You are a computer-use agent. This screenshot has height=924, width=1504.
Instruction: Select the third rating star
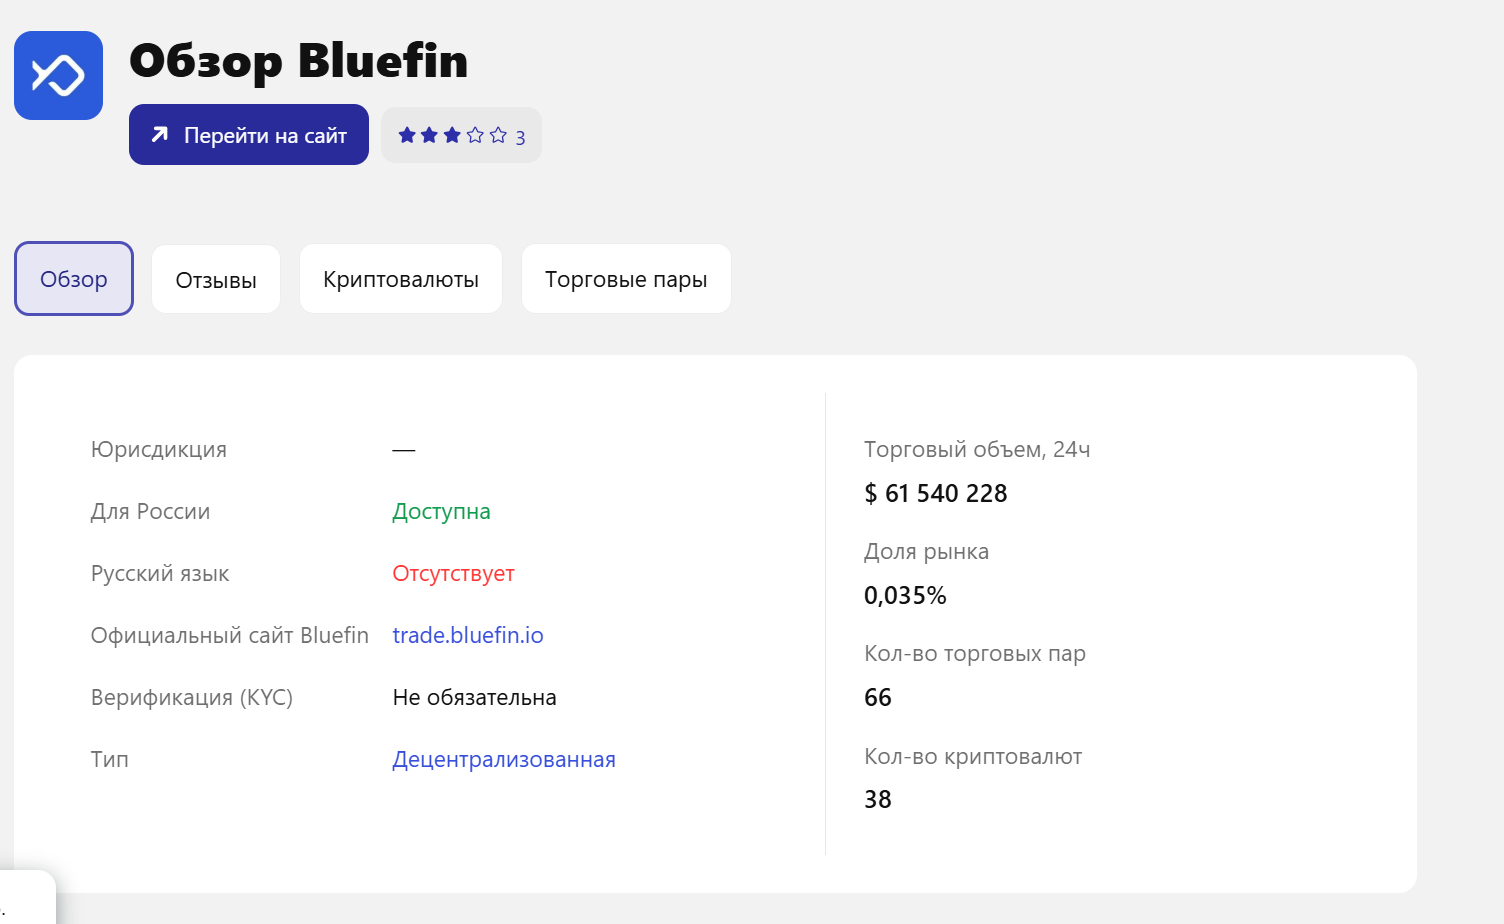point(453,133)
